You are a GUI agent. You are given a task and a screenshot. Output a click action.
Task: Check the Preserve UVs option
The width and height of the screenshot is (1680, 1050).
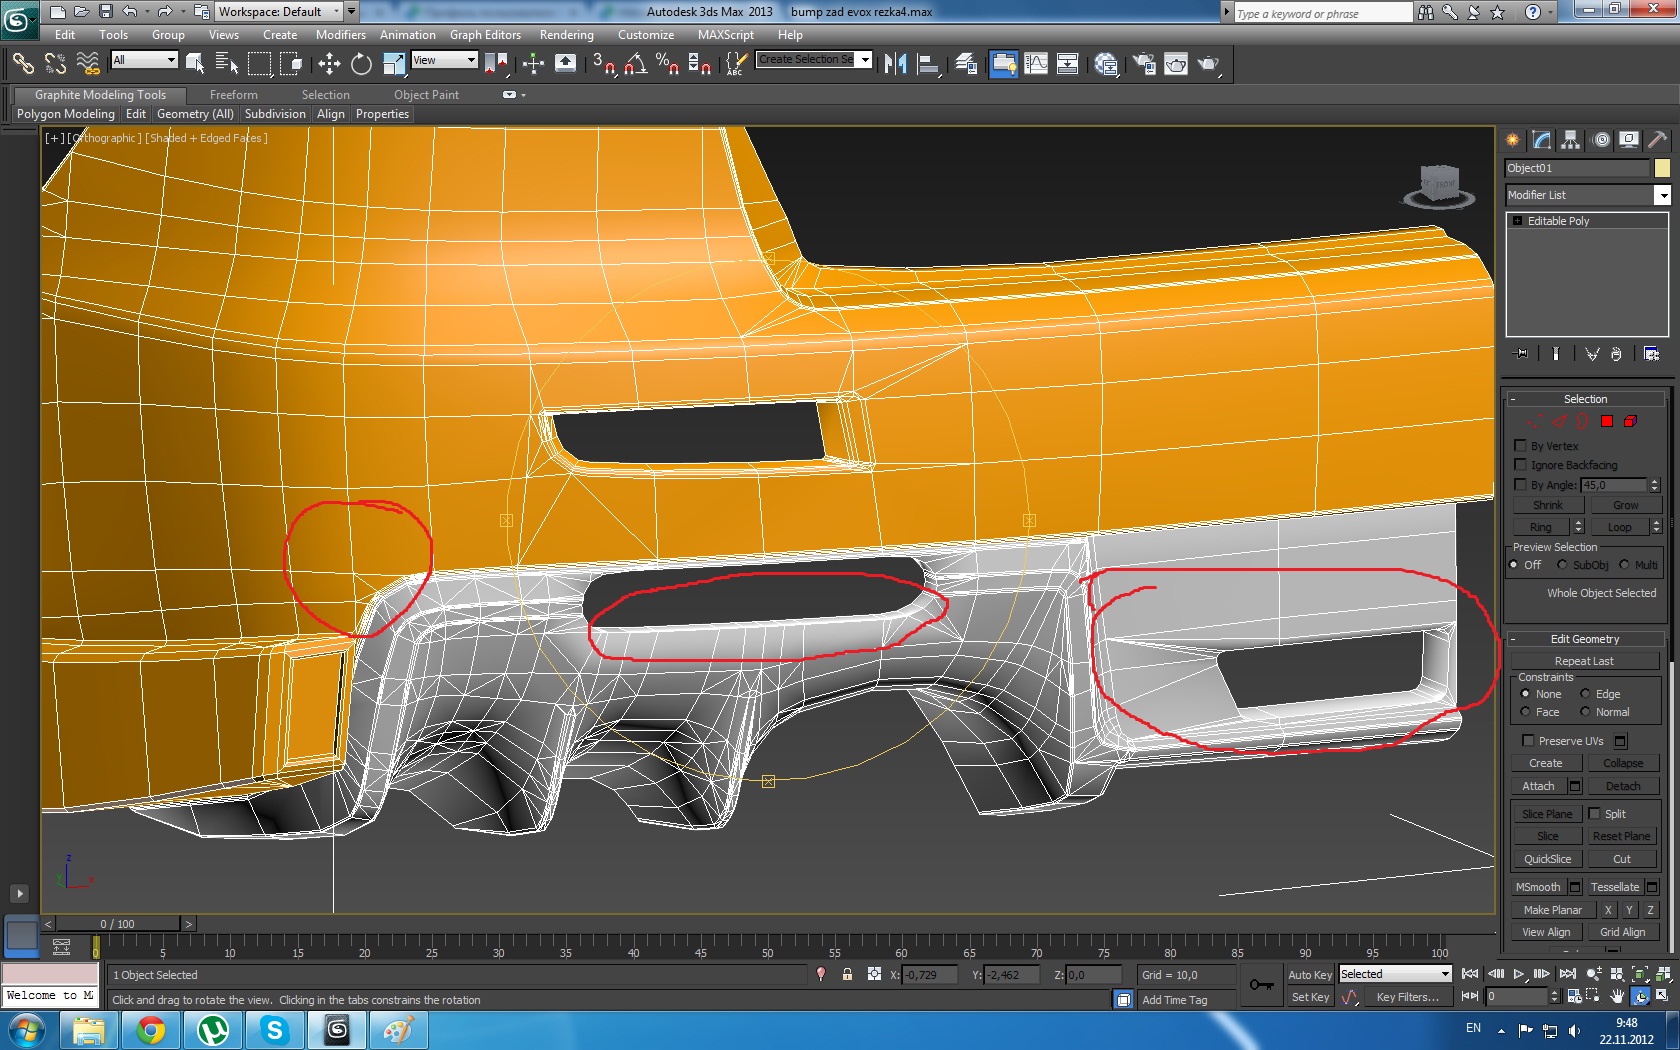pos(1528,741)
